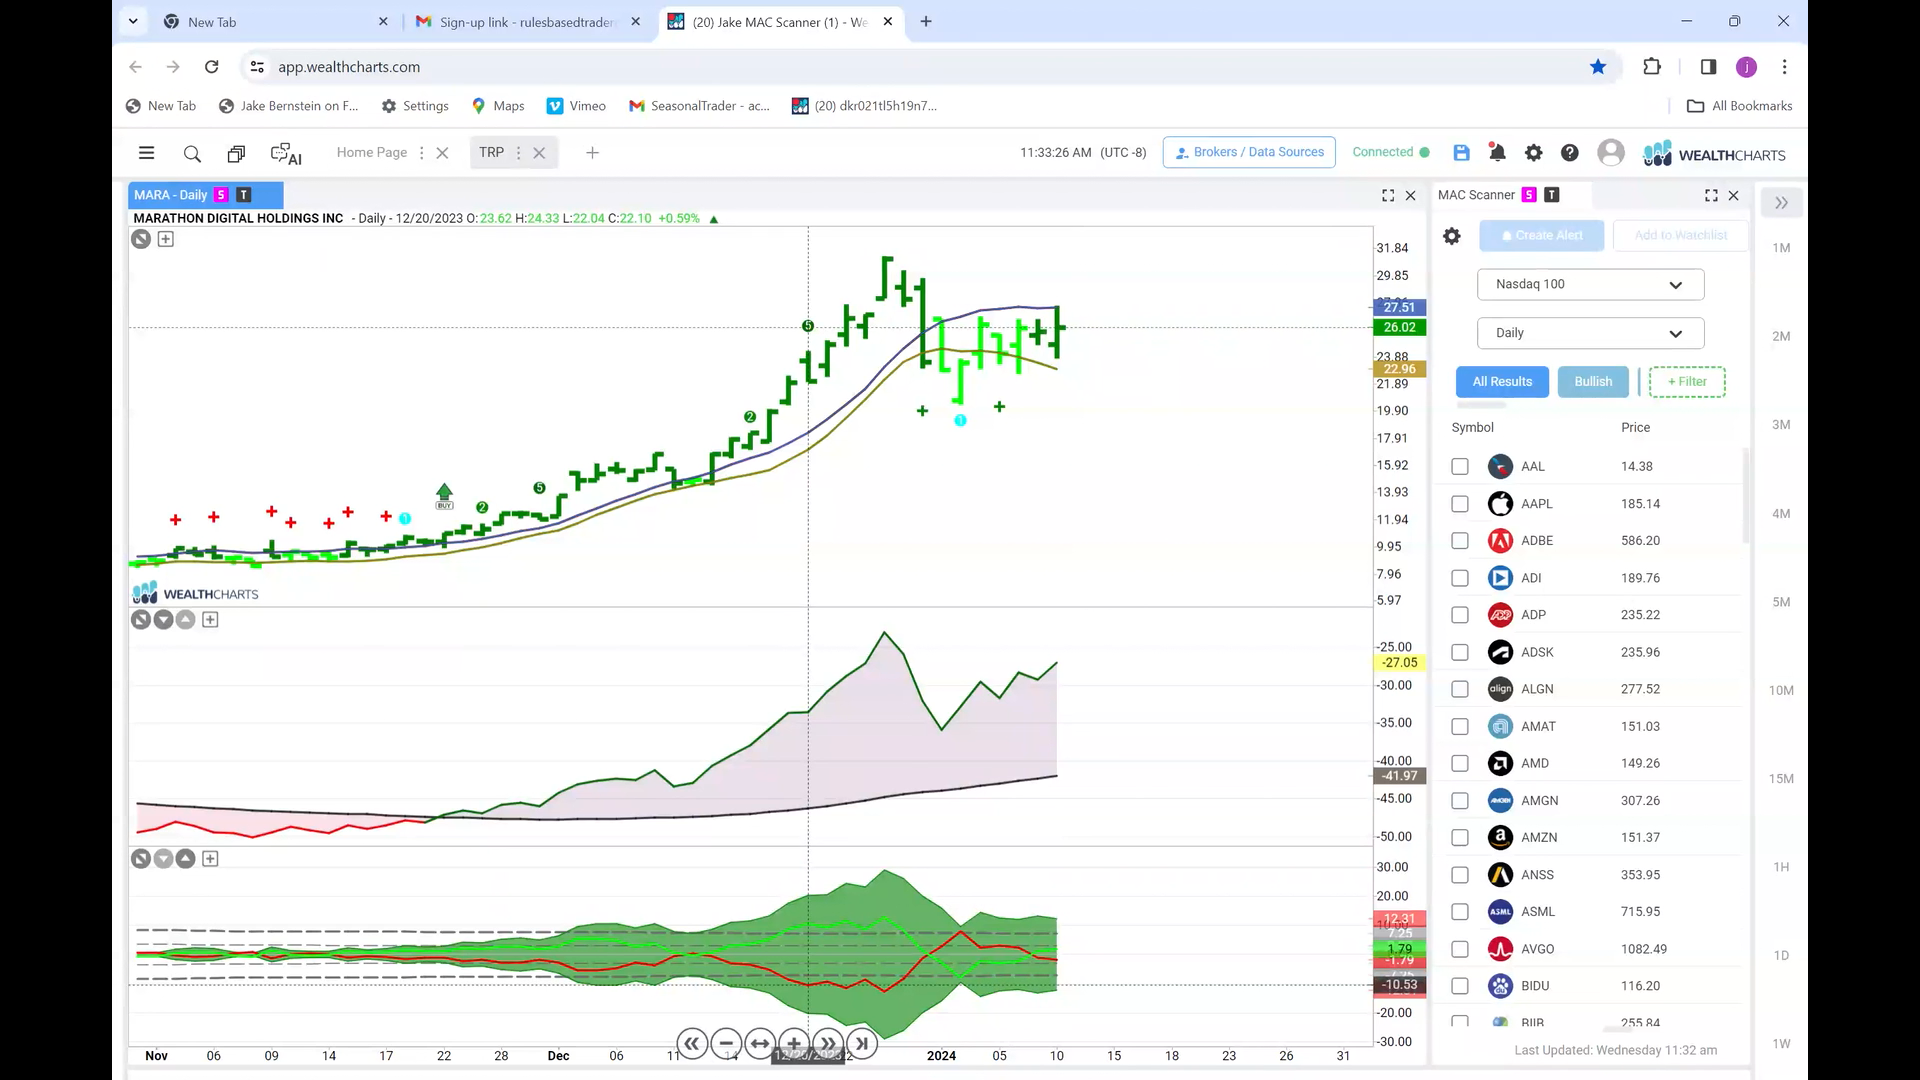Launch the AI assistant tool
1920x1080 pixels.
(286, 153)
